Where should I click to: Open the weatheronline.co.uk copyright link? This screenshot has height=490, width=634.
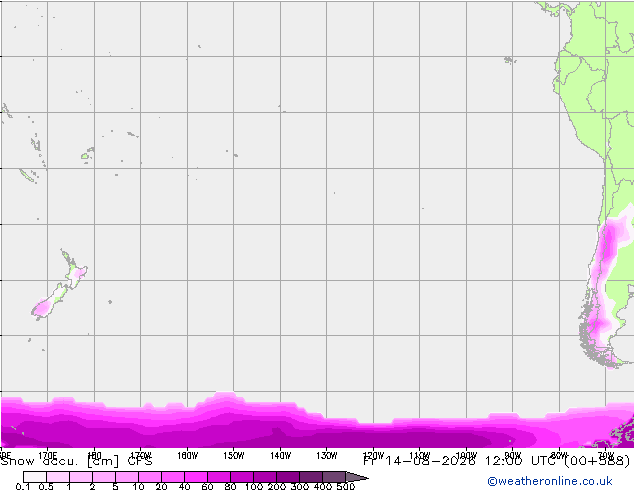point(550,481)
